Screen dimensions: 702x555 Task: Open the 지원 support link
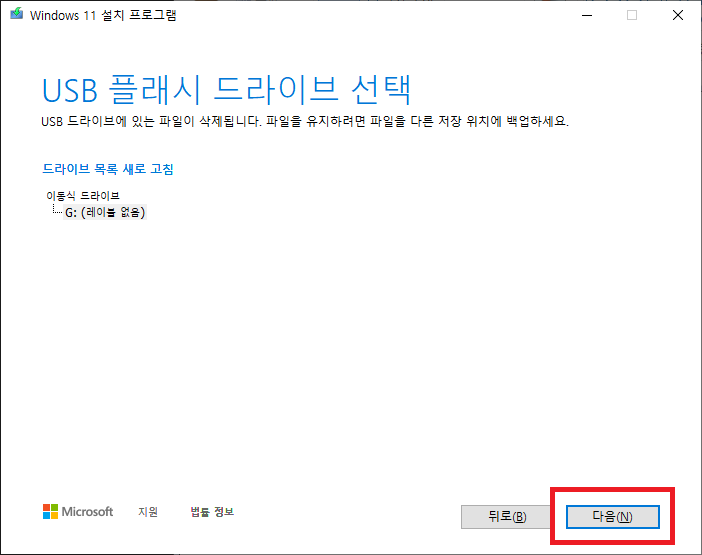tap(148, 512)
